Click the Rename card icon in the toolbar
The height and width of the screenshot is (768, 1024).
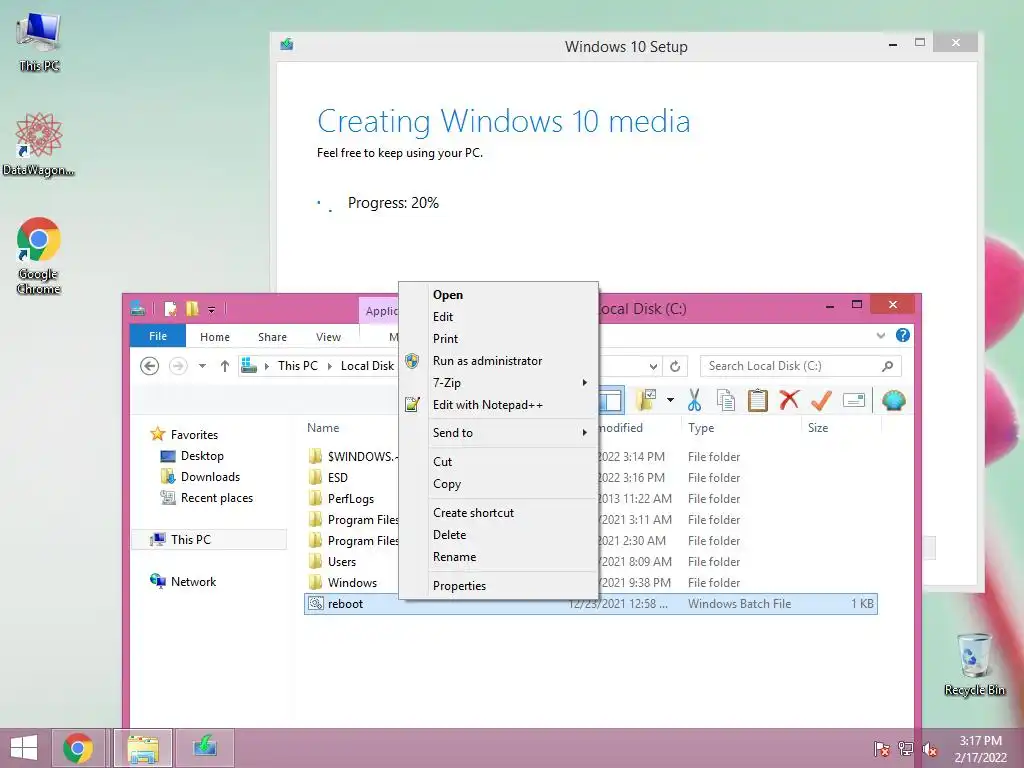click(854, 400)
